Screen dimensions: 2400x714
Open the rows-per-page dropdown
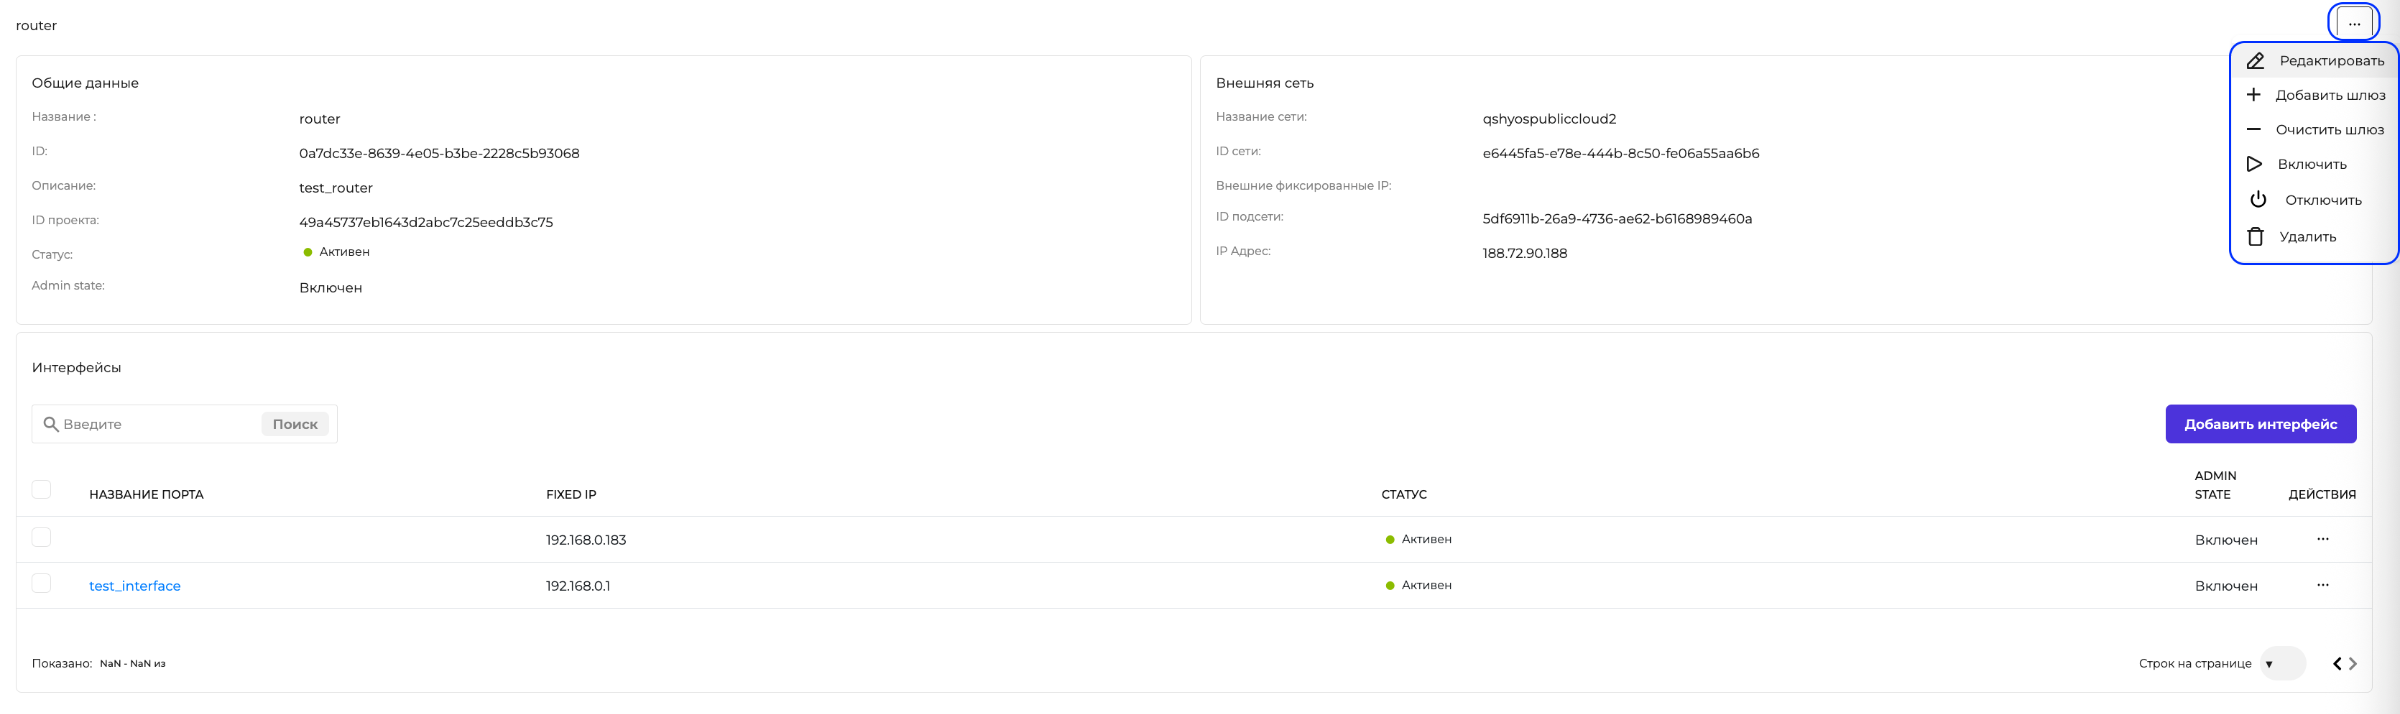(x=2281, y=663)
